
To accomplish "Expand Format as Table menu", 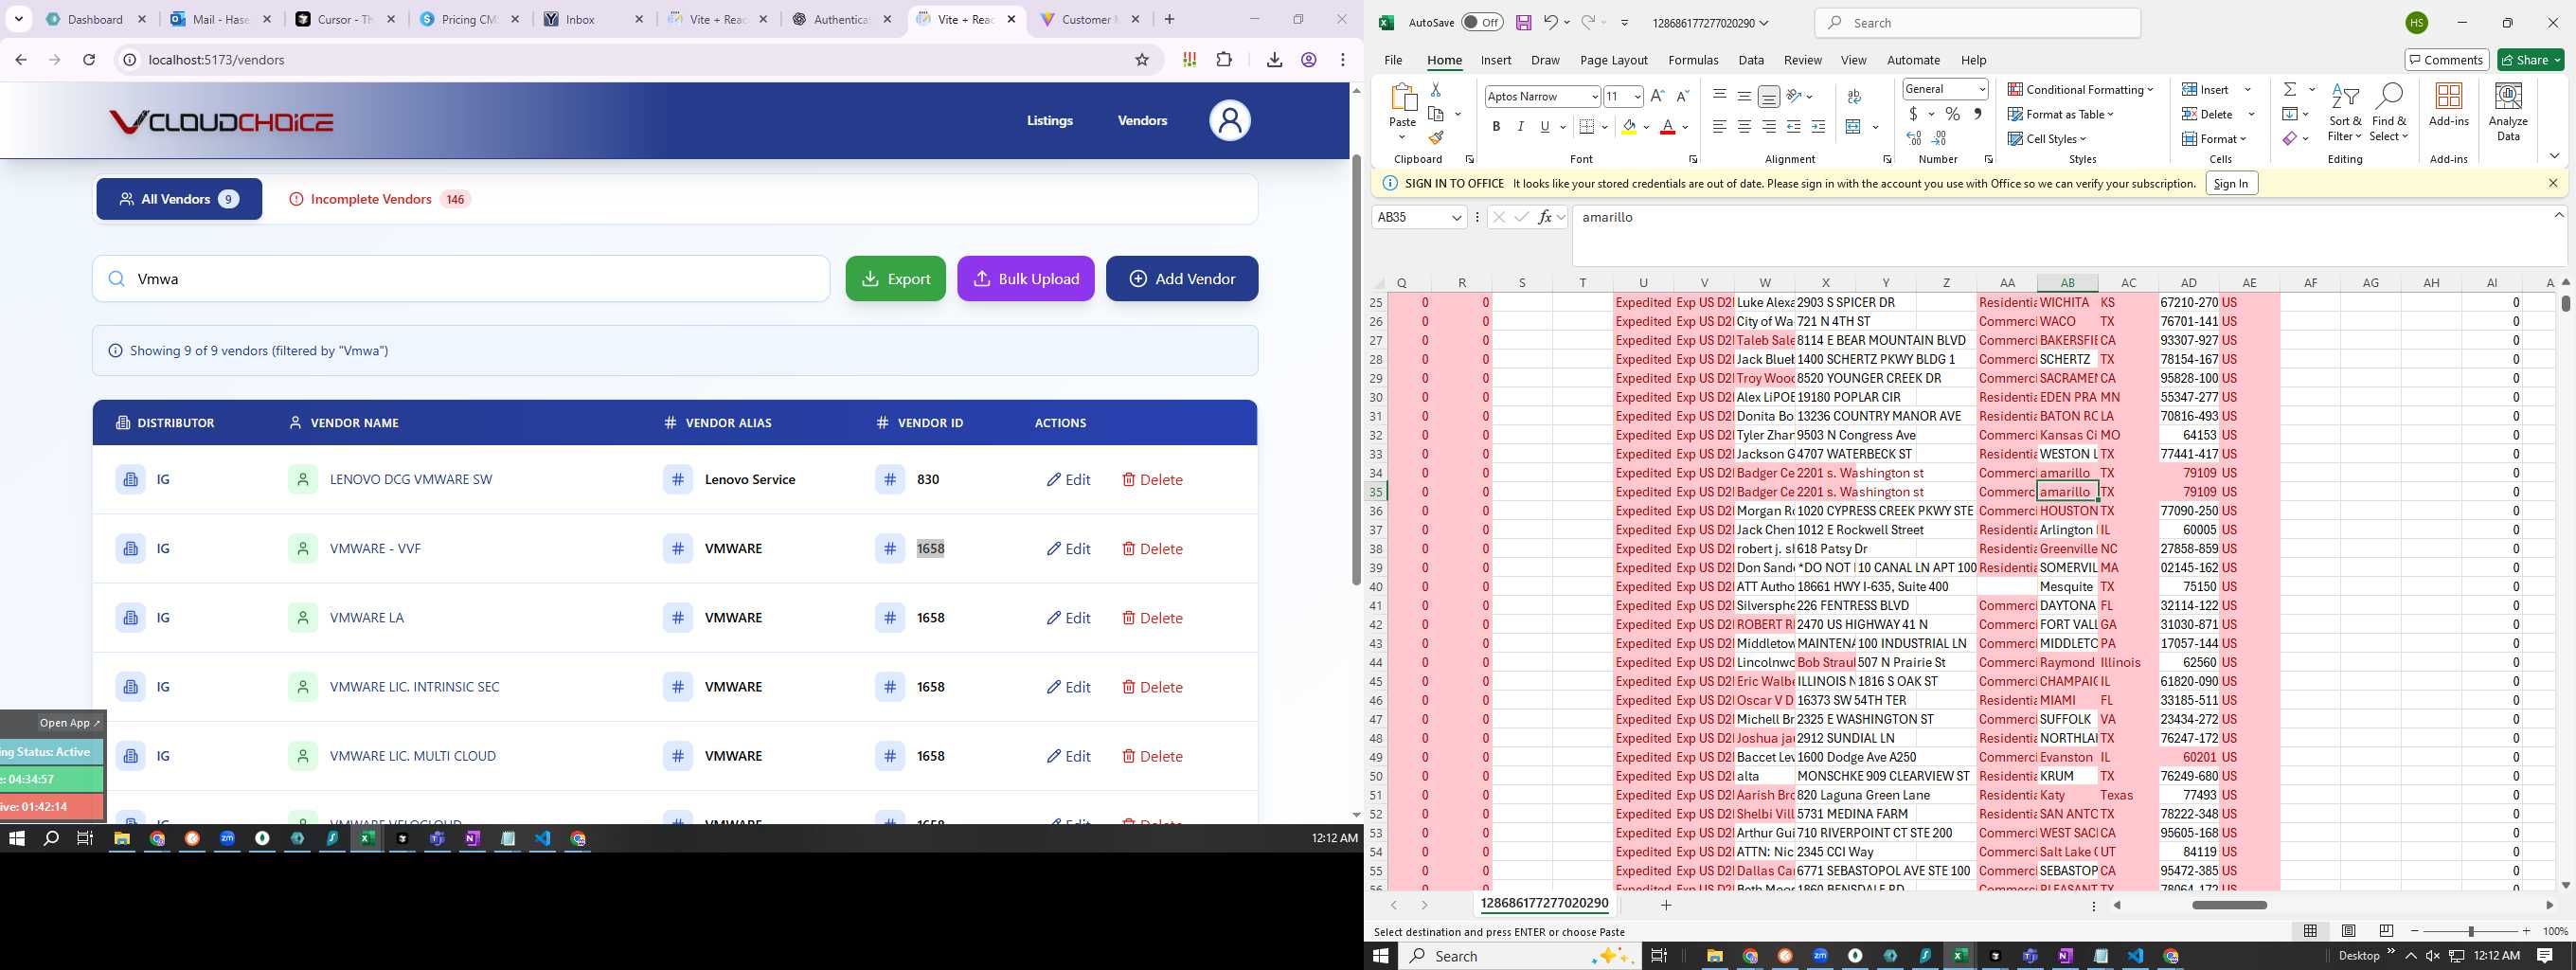I will [2061, 114].
